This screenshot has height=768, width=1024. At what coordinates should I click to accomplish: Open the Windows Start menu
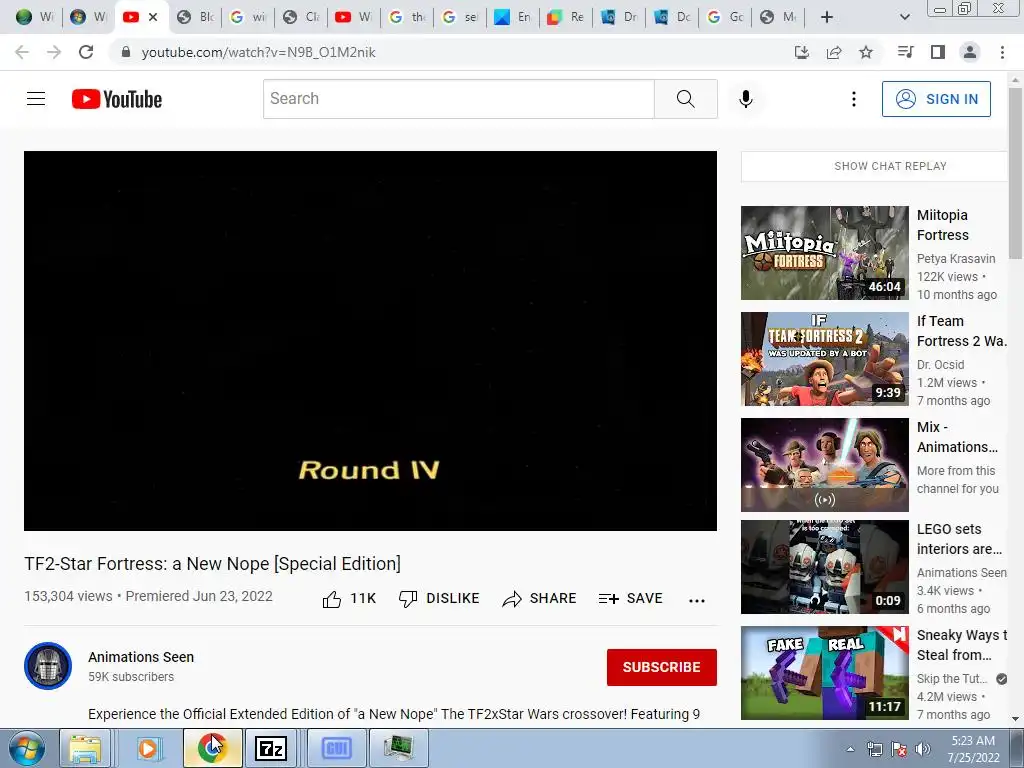[27, 748]
